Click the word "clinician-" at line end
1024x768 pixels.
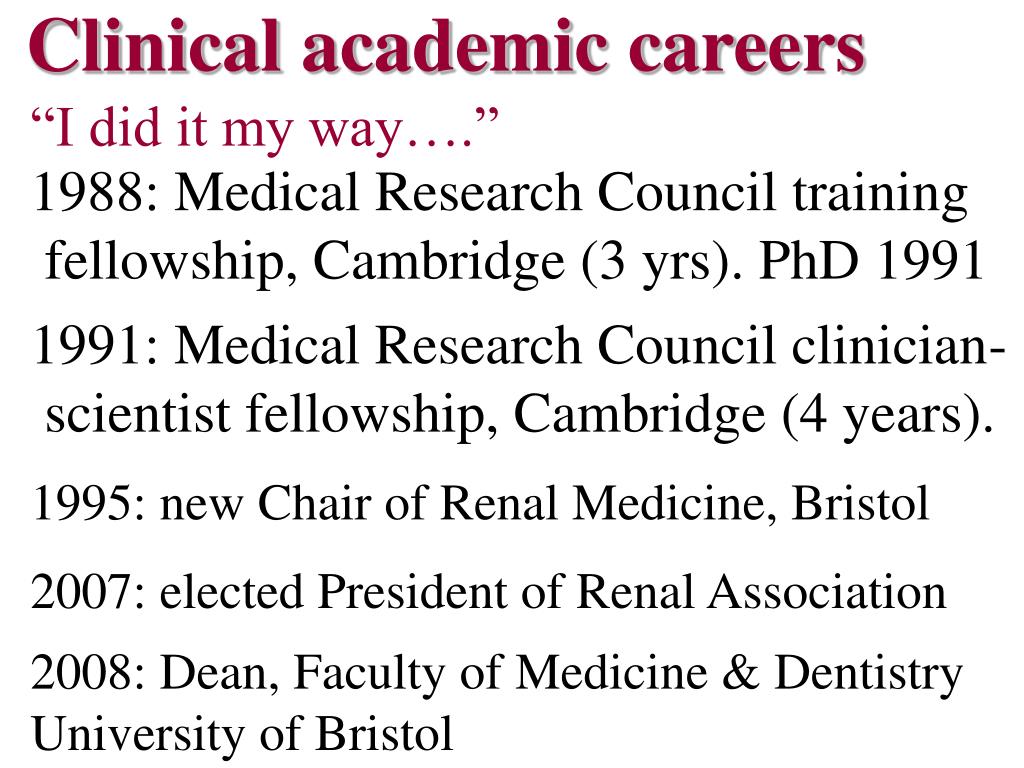click(899, 346)
